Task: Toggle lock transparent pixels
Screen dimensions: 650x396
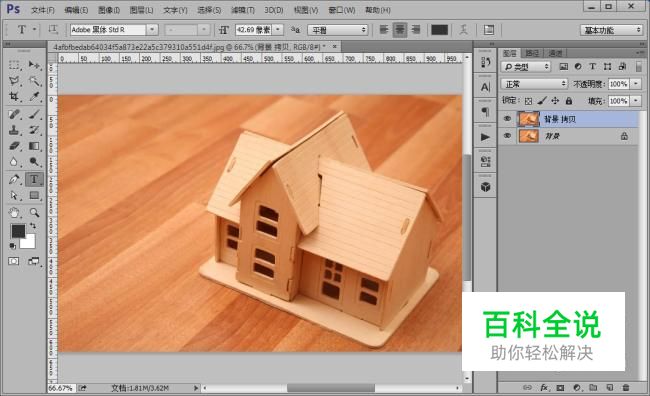Action: point(528,101)
